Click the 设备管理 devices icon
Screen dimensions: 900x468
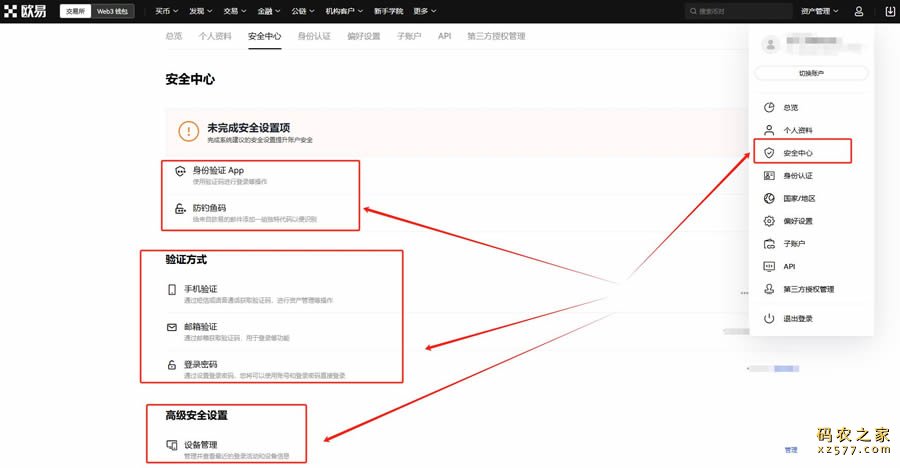(x=172, y=445)
